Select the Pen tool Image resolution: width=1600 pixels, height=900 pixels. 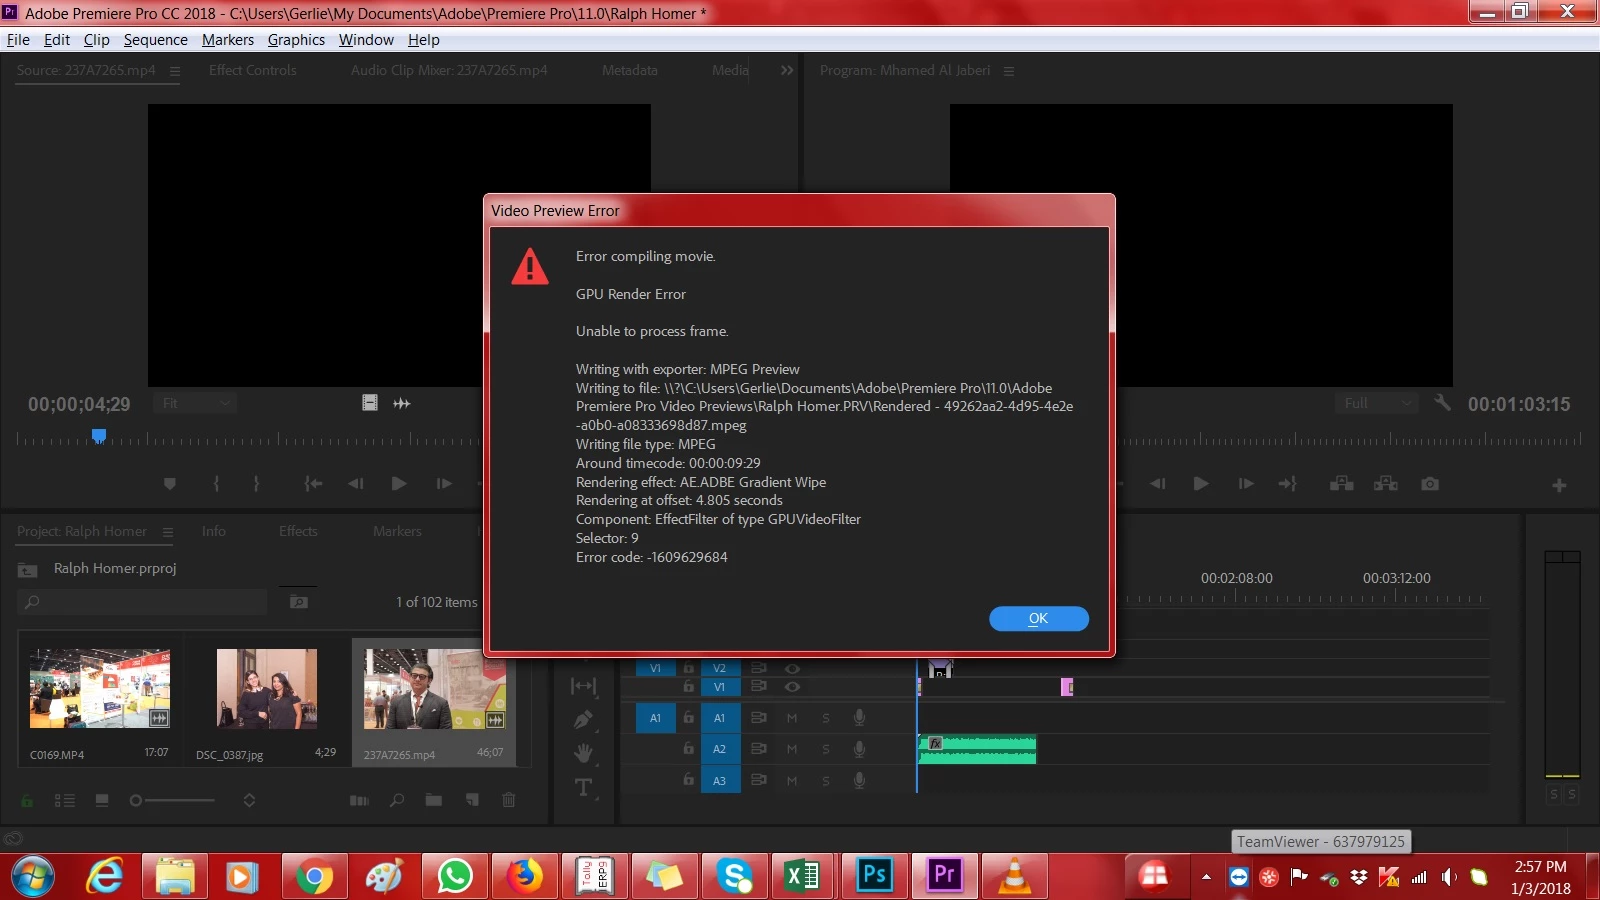[583, 720]
